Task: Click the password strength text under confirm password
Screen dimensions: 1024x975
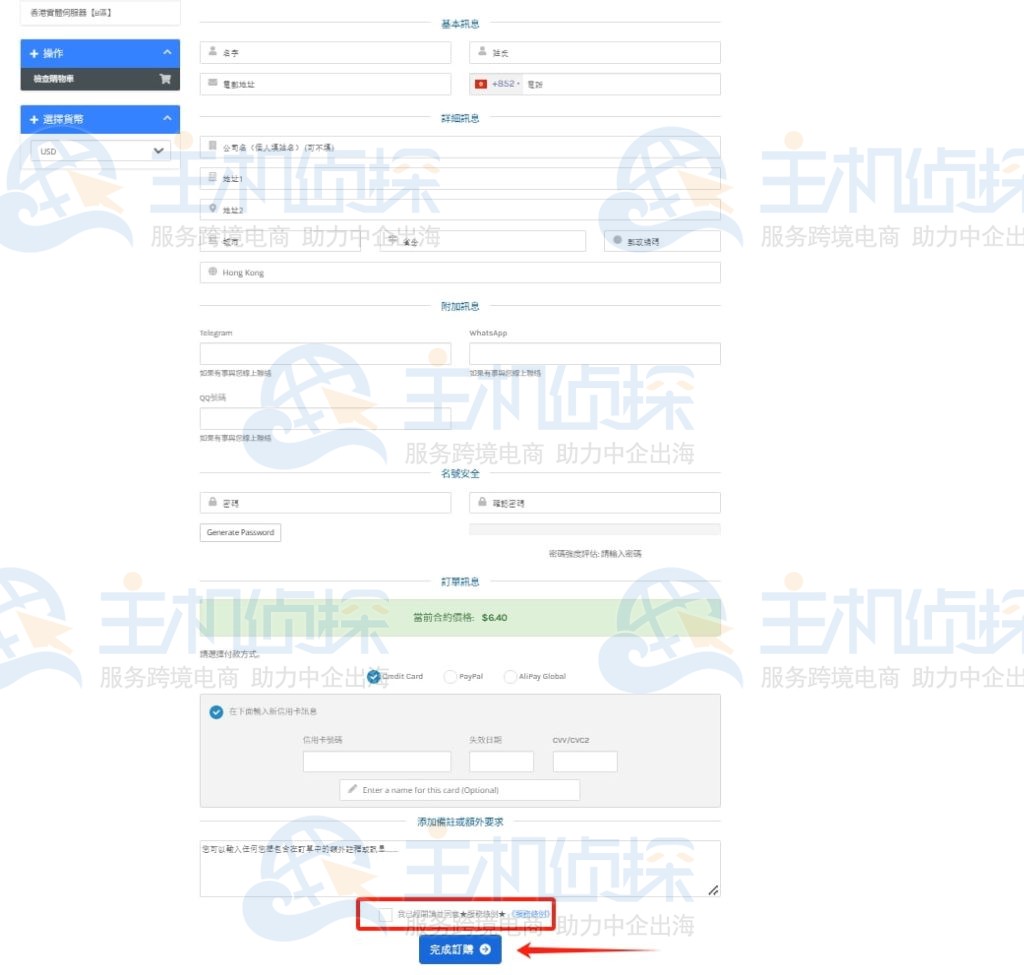Action: tap(595, 553)
